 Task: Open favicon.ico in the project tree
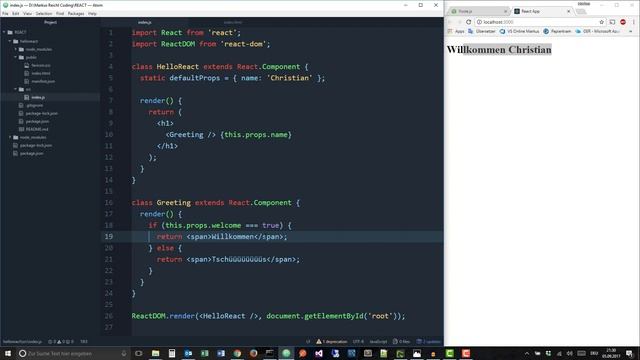41,65
